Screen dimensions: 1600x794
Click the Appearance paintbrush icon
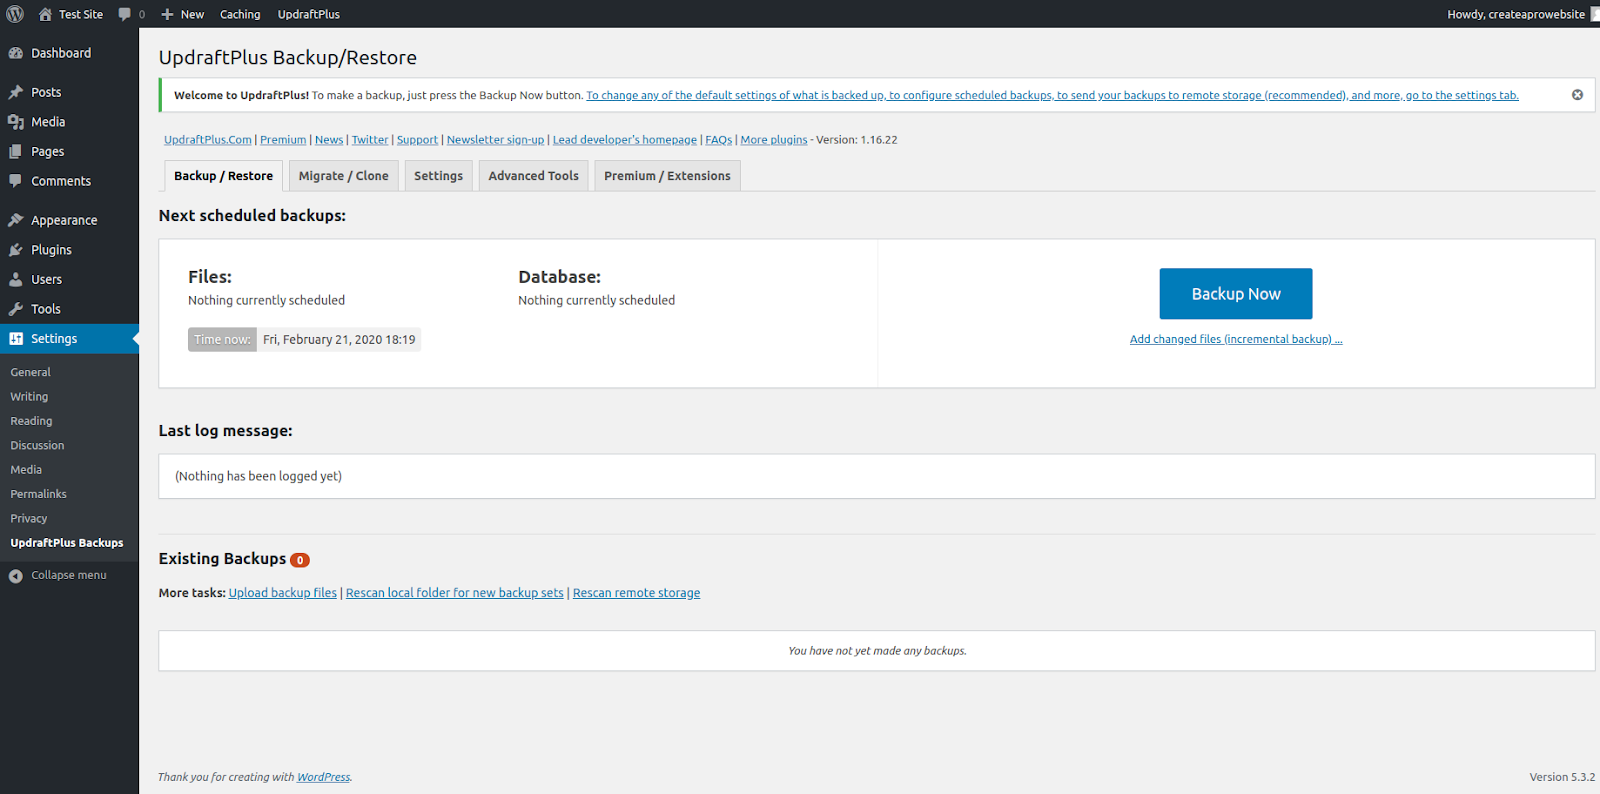[x=16, y=220]
